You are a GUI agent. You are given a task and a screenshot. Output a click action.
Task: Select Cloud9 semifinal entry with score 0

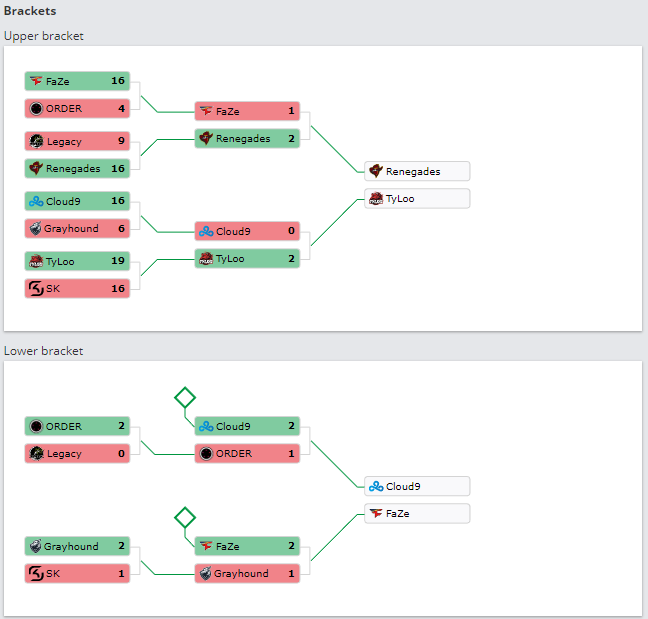(248, 231)
